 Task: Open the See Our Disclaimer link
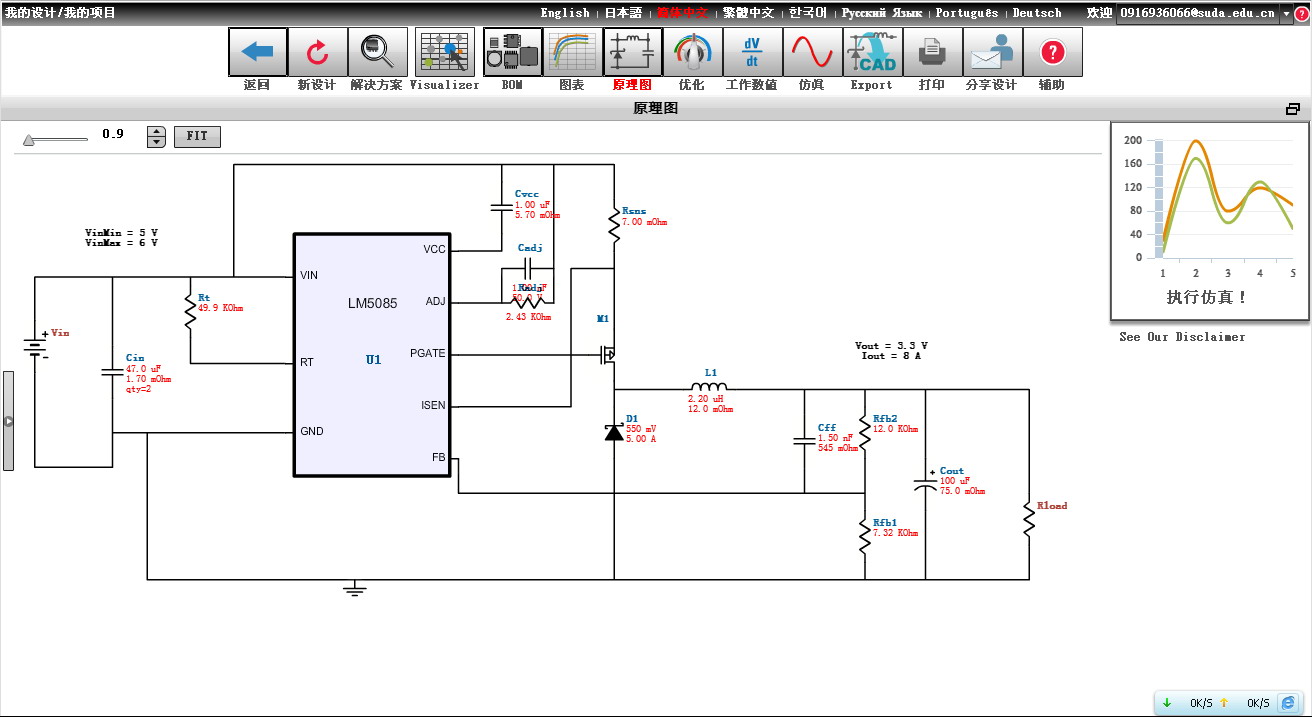coord(1182,337)
